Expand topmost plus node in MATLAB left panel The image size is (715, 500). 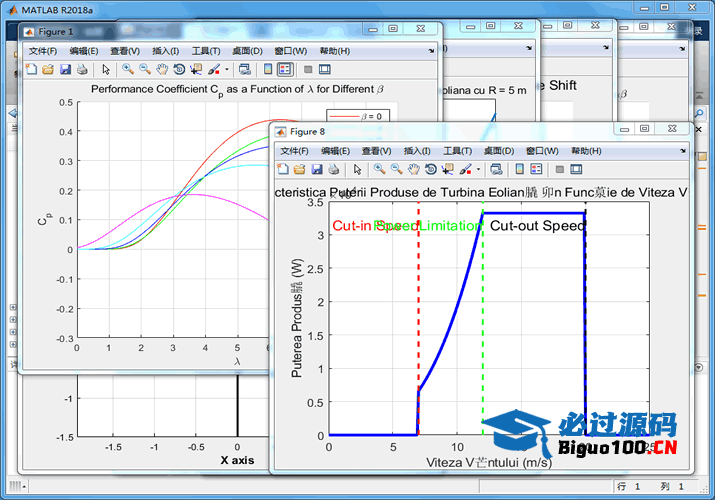click(13, 307)
